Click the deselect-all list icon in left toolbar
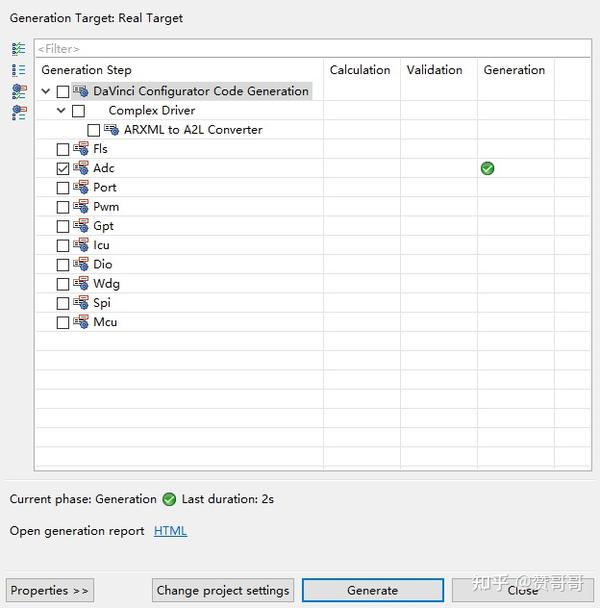Image resolution: width=600 pixels, height=608 pixels. tap(19, 70)
